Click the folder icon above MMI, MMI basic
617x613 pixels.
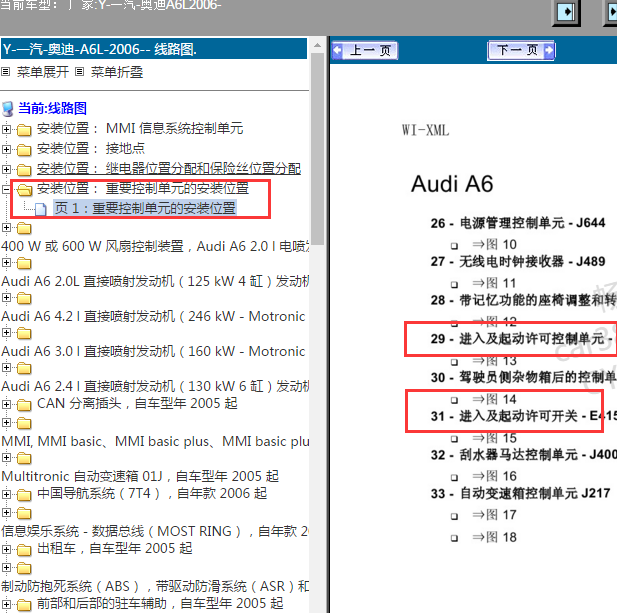[24, 423]
